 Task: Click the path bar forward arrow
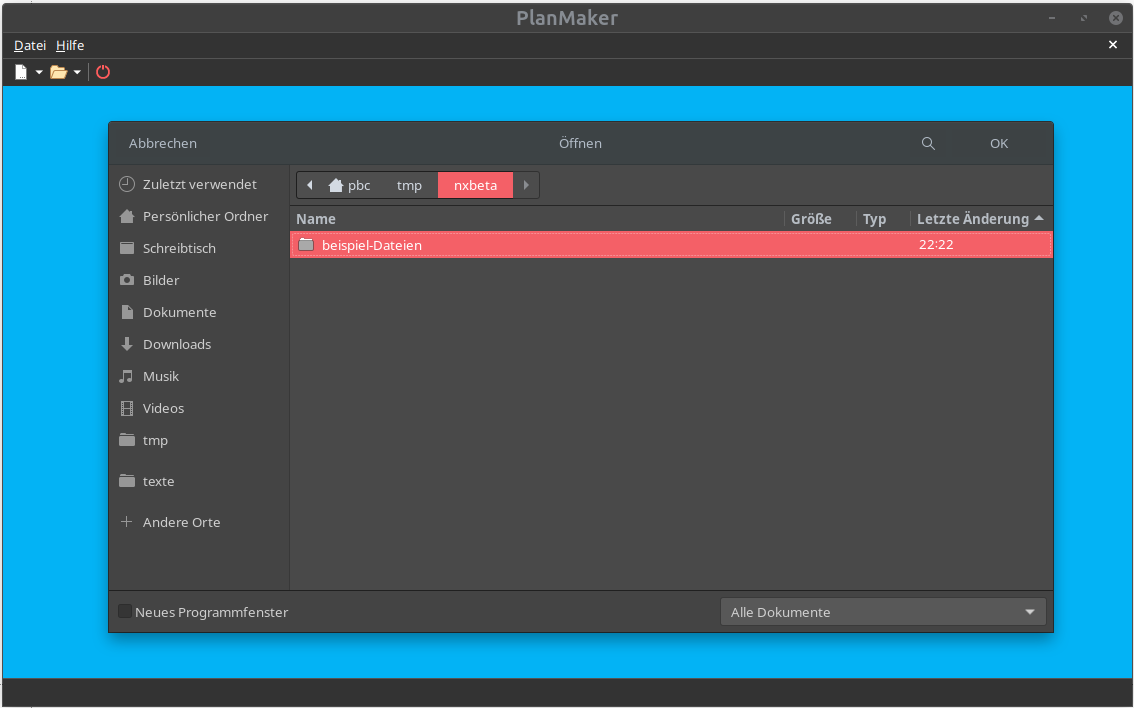tap(526, 185)
